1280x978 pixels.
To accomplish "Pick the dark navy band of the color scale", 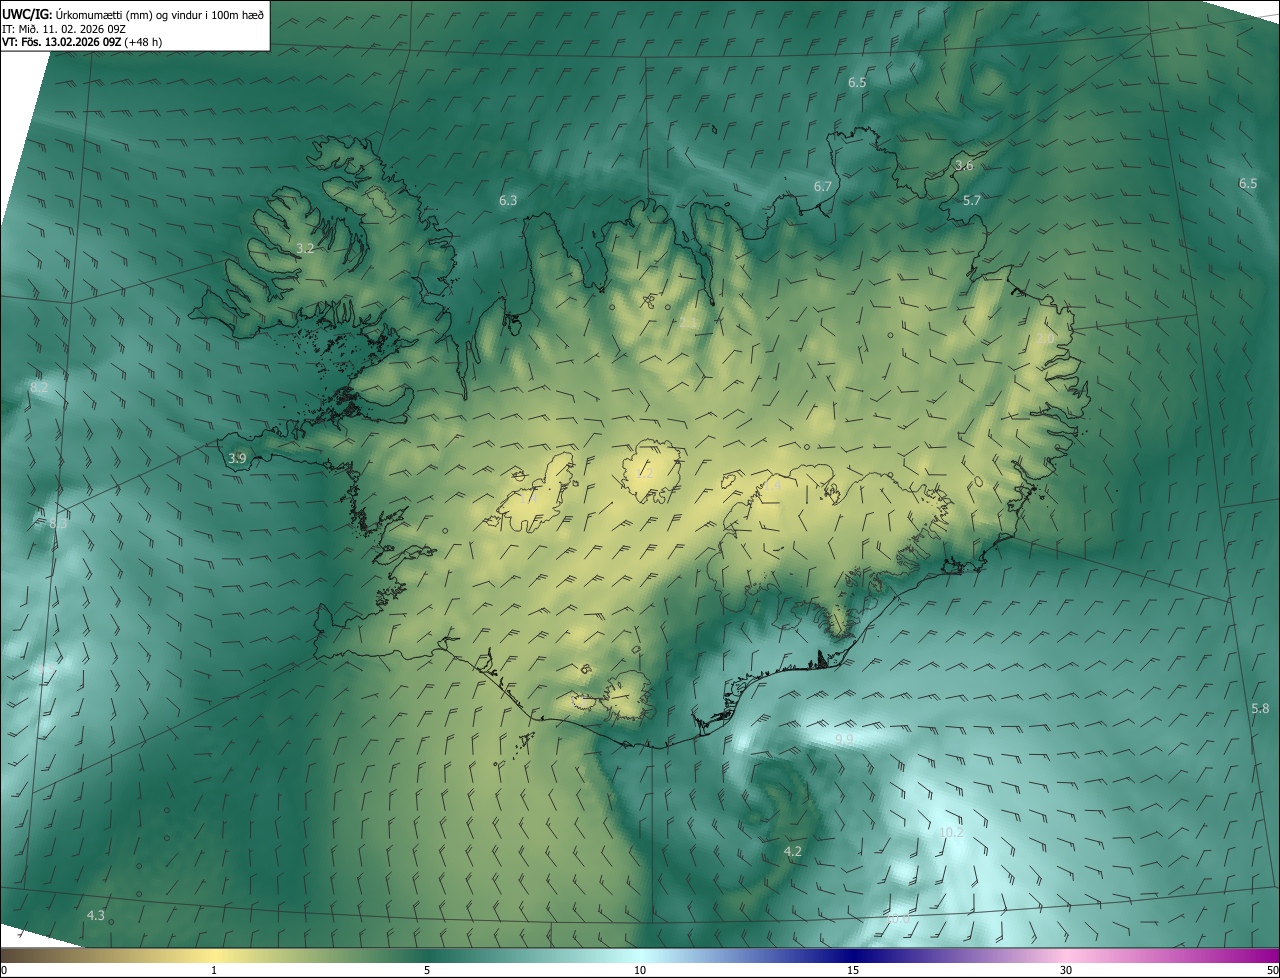I will click(853, 956).
